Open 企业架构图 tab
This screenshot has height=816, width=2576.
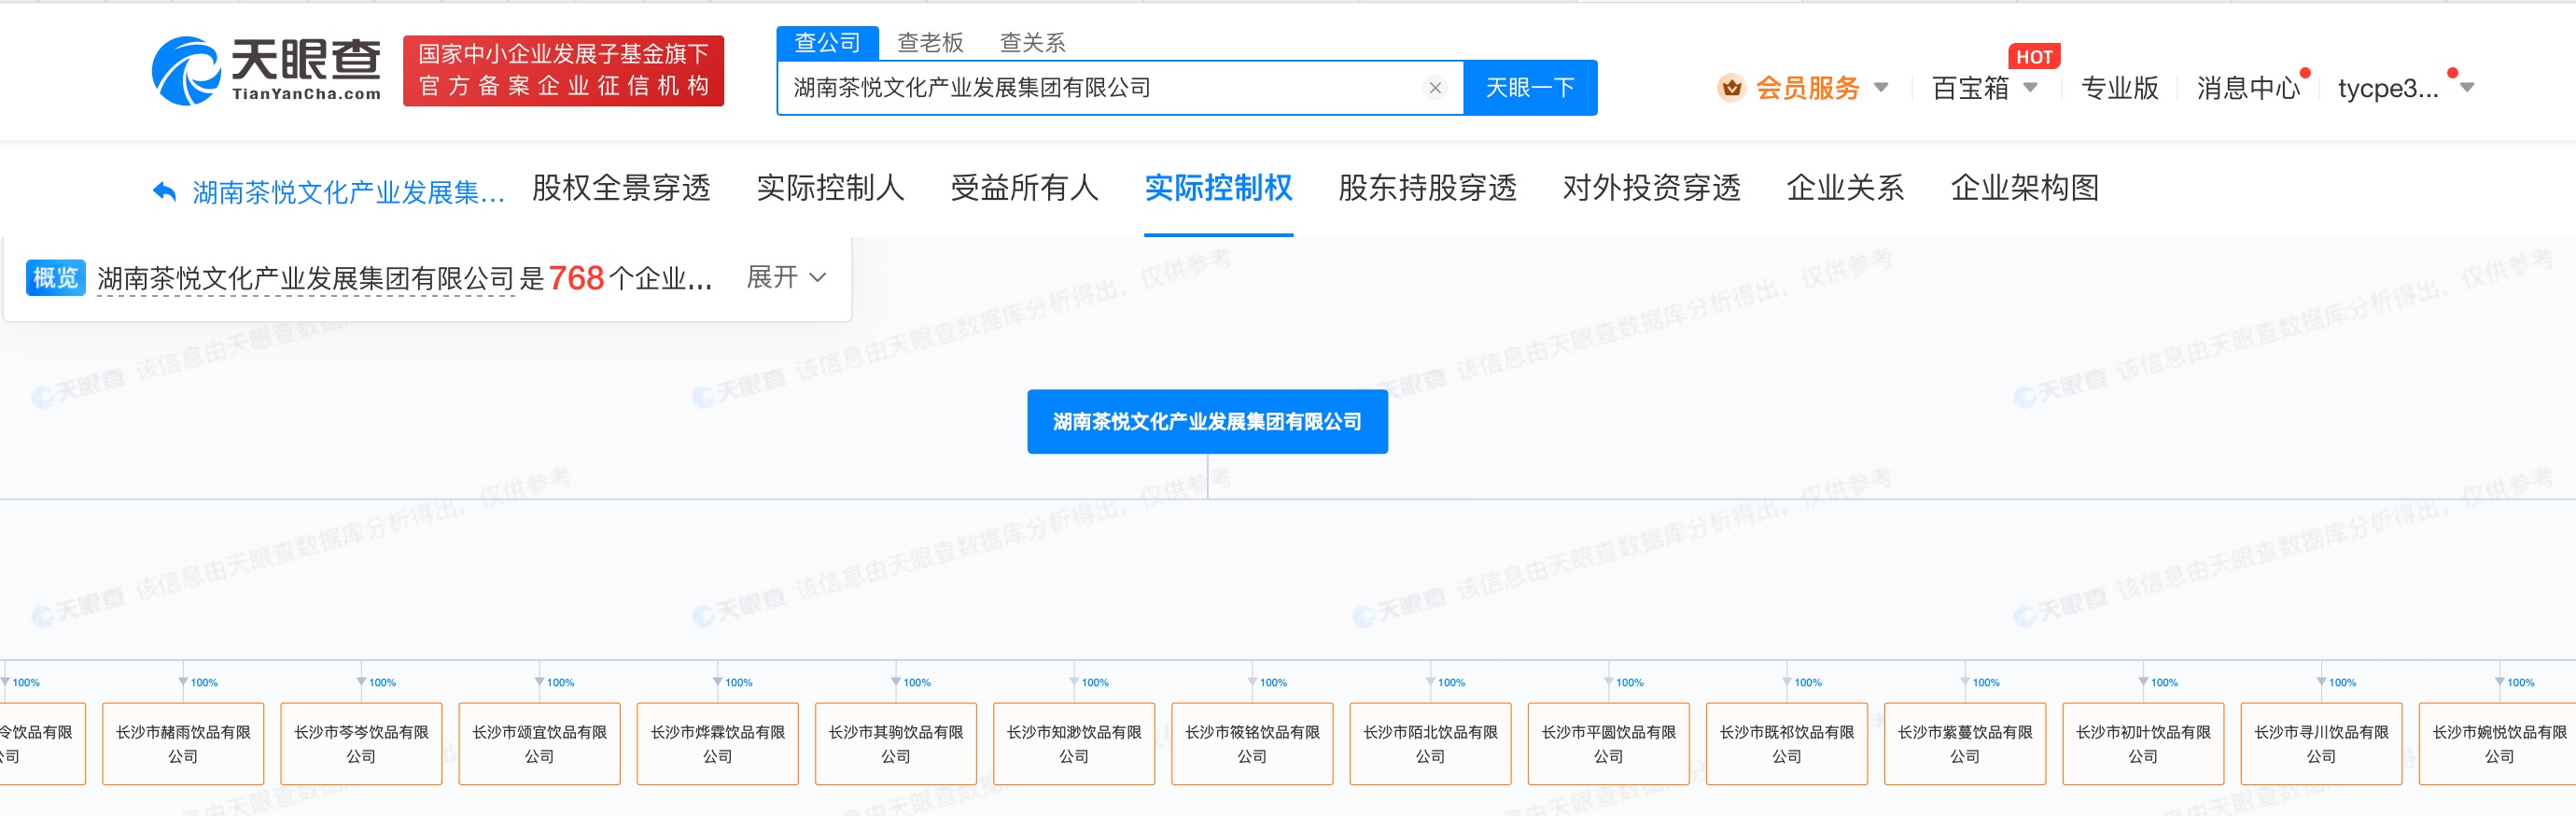(x=2024, y=188)
